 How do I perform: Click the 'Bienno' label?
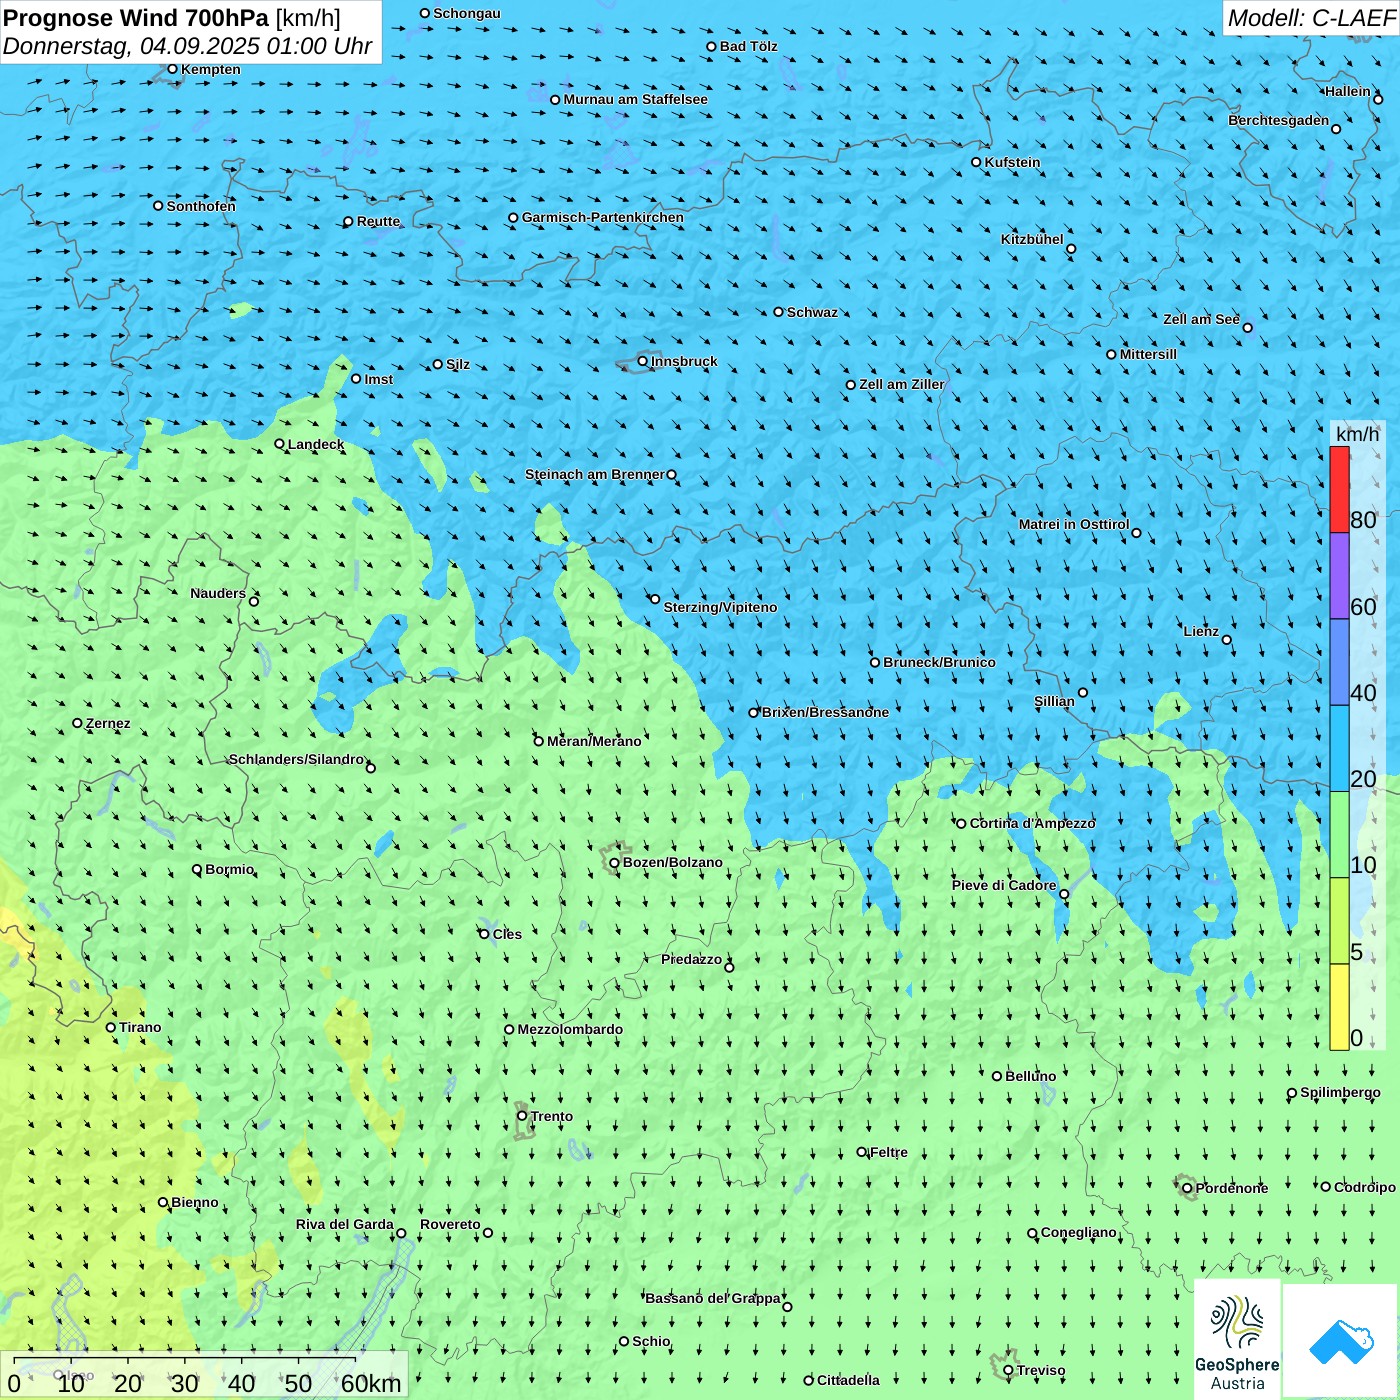pyautogui.click(x=195, y=1202)
